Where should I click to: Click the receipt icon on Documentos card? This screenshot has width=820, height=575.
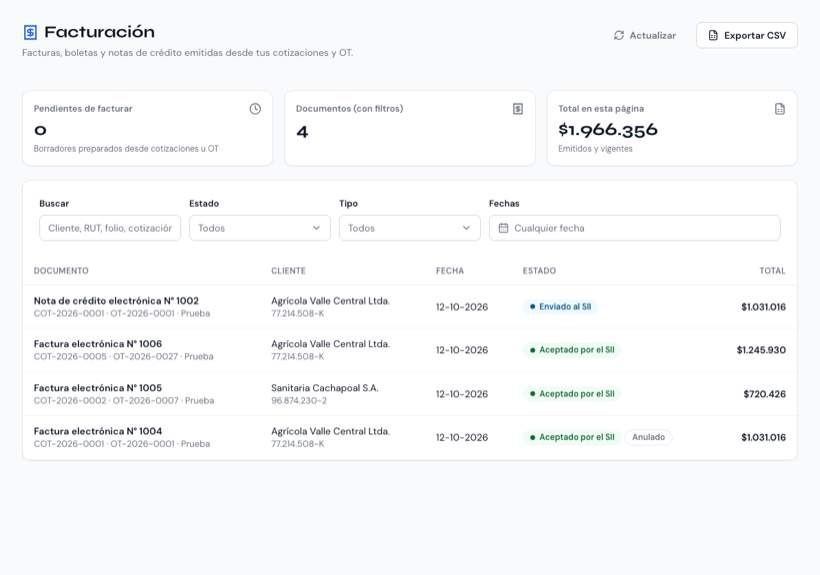click(518, 109)
